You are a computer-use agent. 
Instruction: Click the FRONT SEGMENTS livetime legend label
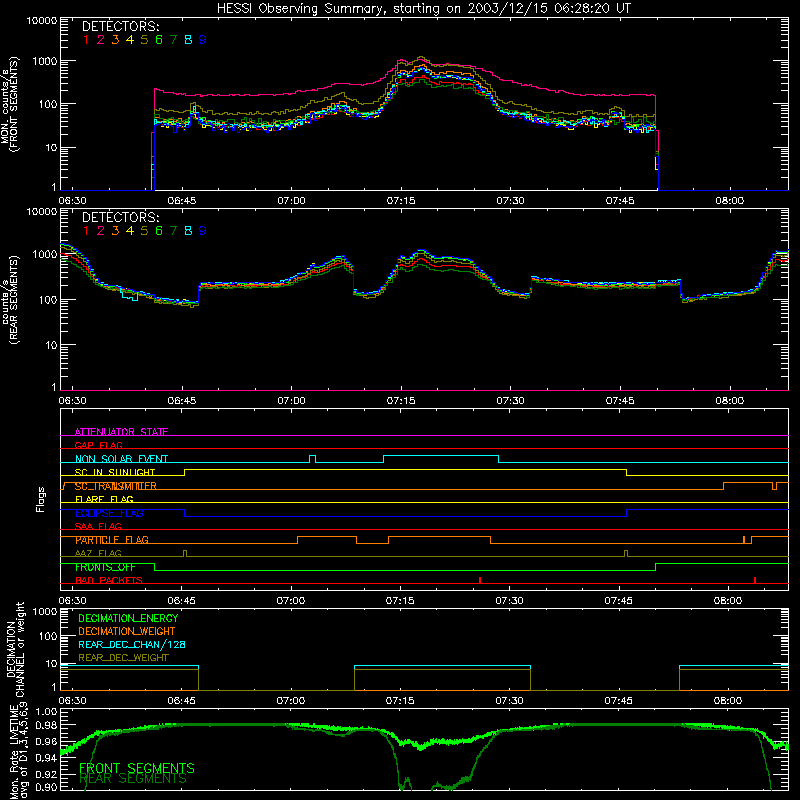pyautogui.click(x=137, y=768)
